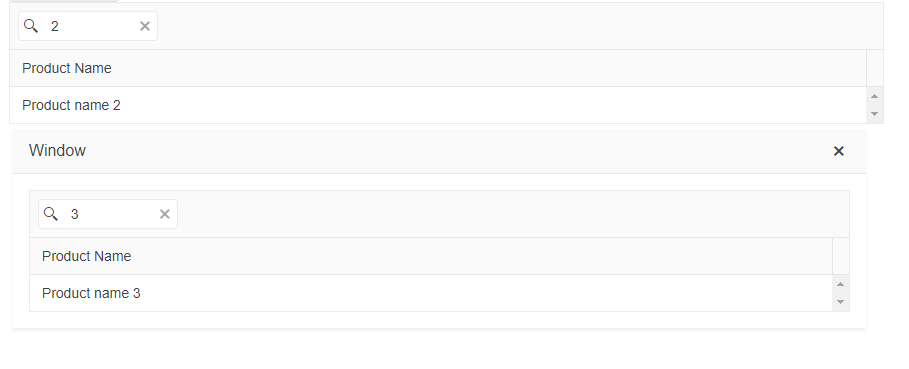909x369 pixels.
Task: Click the magnifier icon inside the Window grid search
Action: (50, 214)
